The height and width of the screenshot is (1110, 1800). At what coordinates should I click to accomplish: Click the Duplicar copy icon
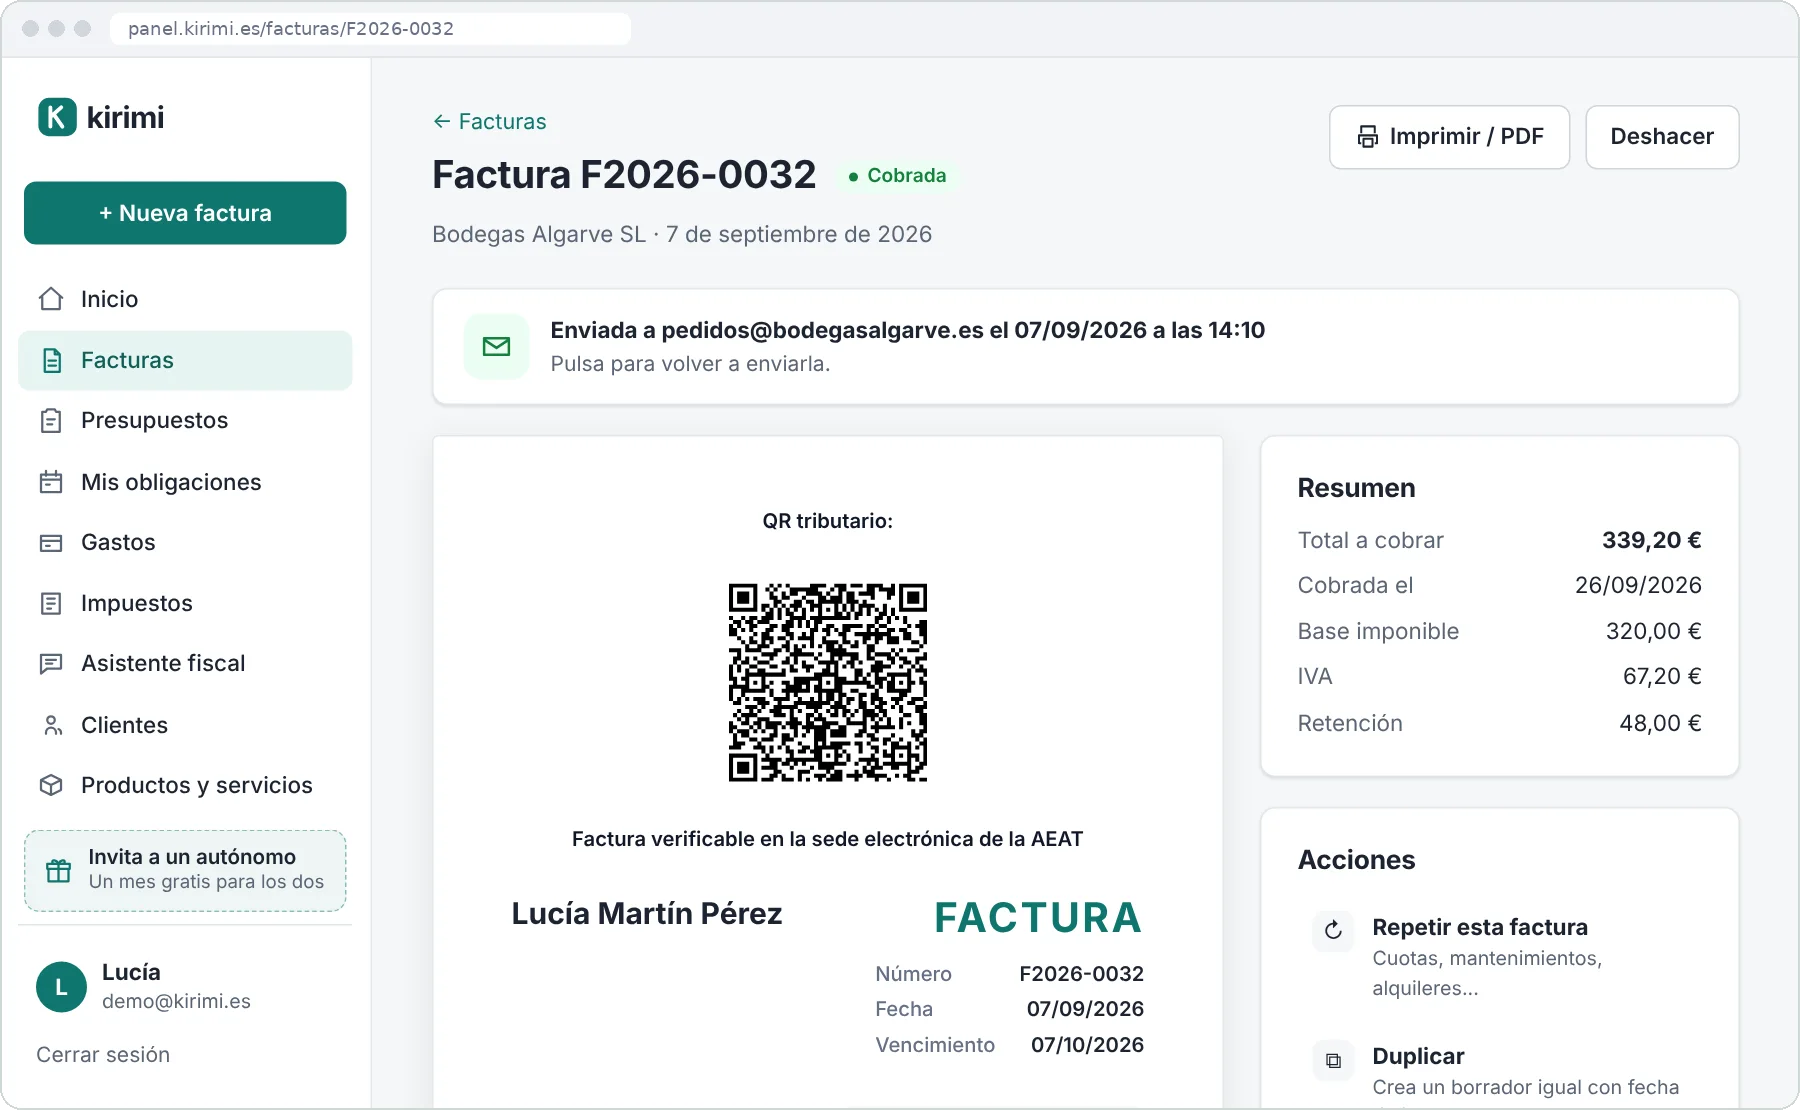(x=1333, y=1060)
